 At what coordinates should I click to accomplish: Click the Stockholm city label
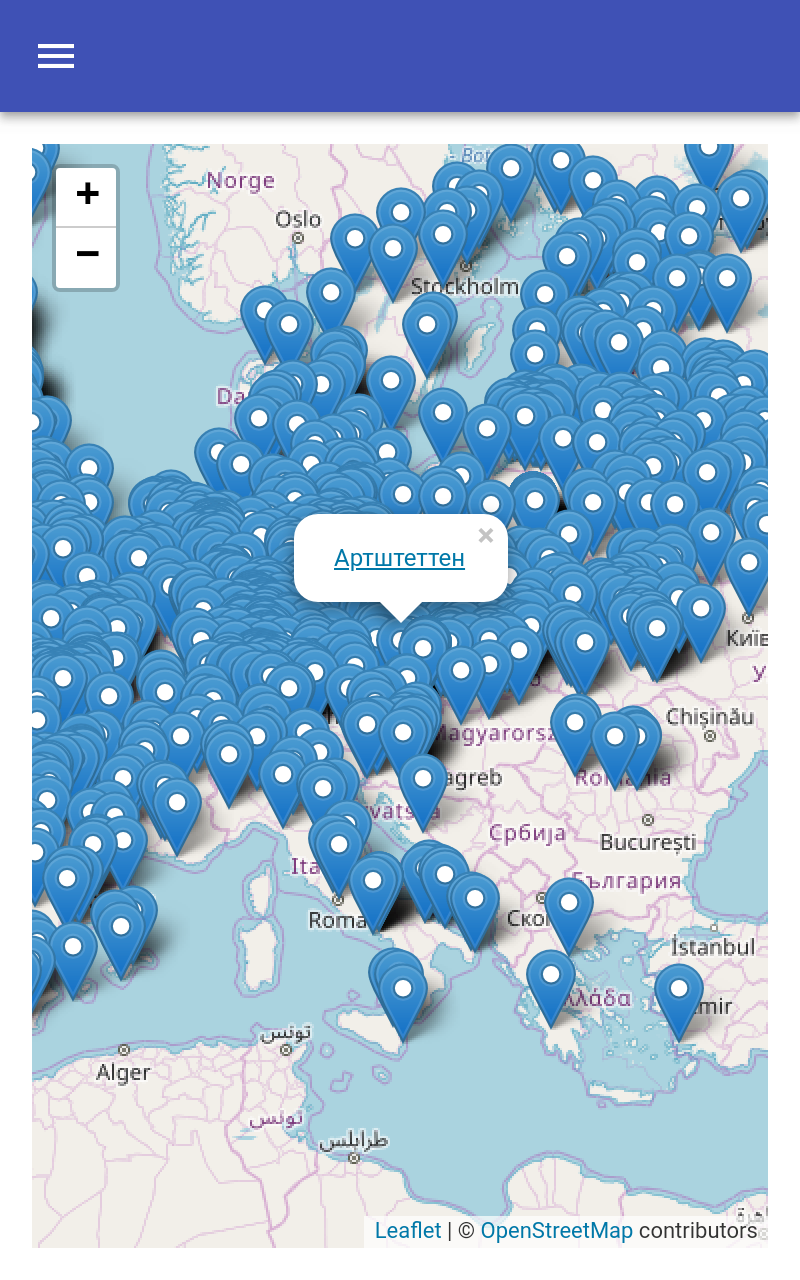point(465,287)
